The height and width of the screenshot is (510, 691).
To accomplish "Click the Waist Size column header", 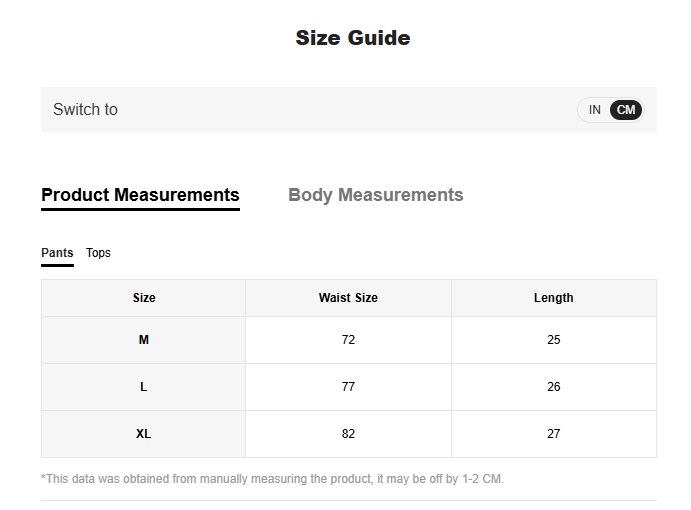I will coord(348,298).
